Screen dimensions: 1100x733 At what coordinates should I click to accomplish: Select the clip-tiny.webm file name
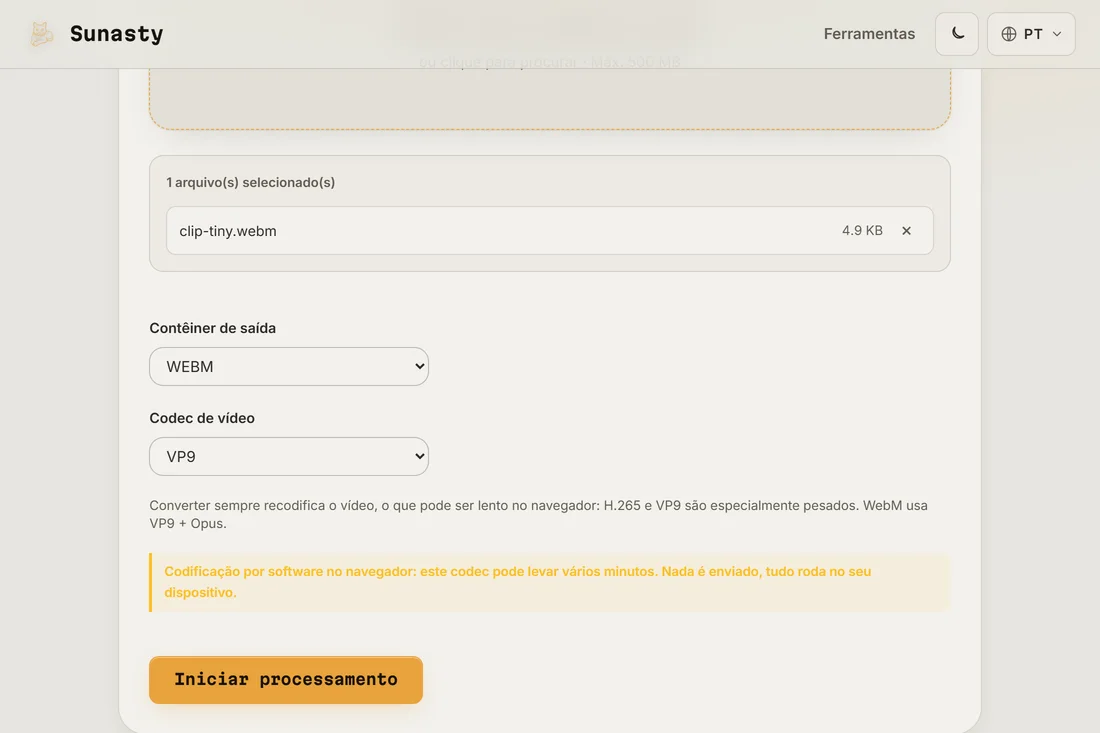click(x=228, y=231)
